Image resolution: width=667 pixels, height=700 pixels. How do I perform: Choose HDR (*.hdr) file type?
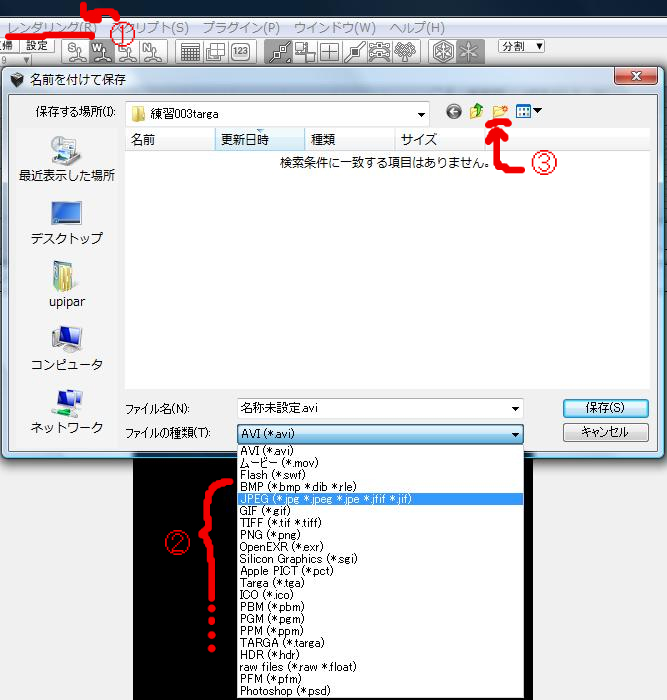click(x=380, y=655)
